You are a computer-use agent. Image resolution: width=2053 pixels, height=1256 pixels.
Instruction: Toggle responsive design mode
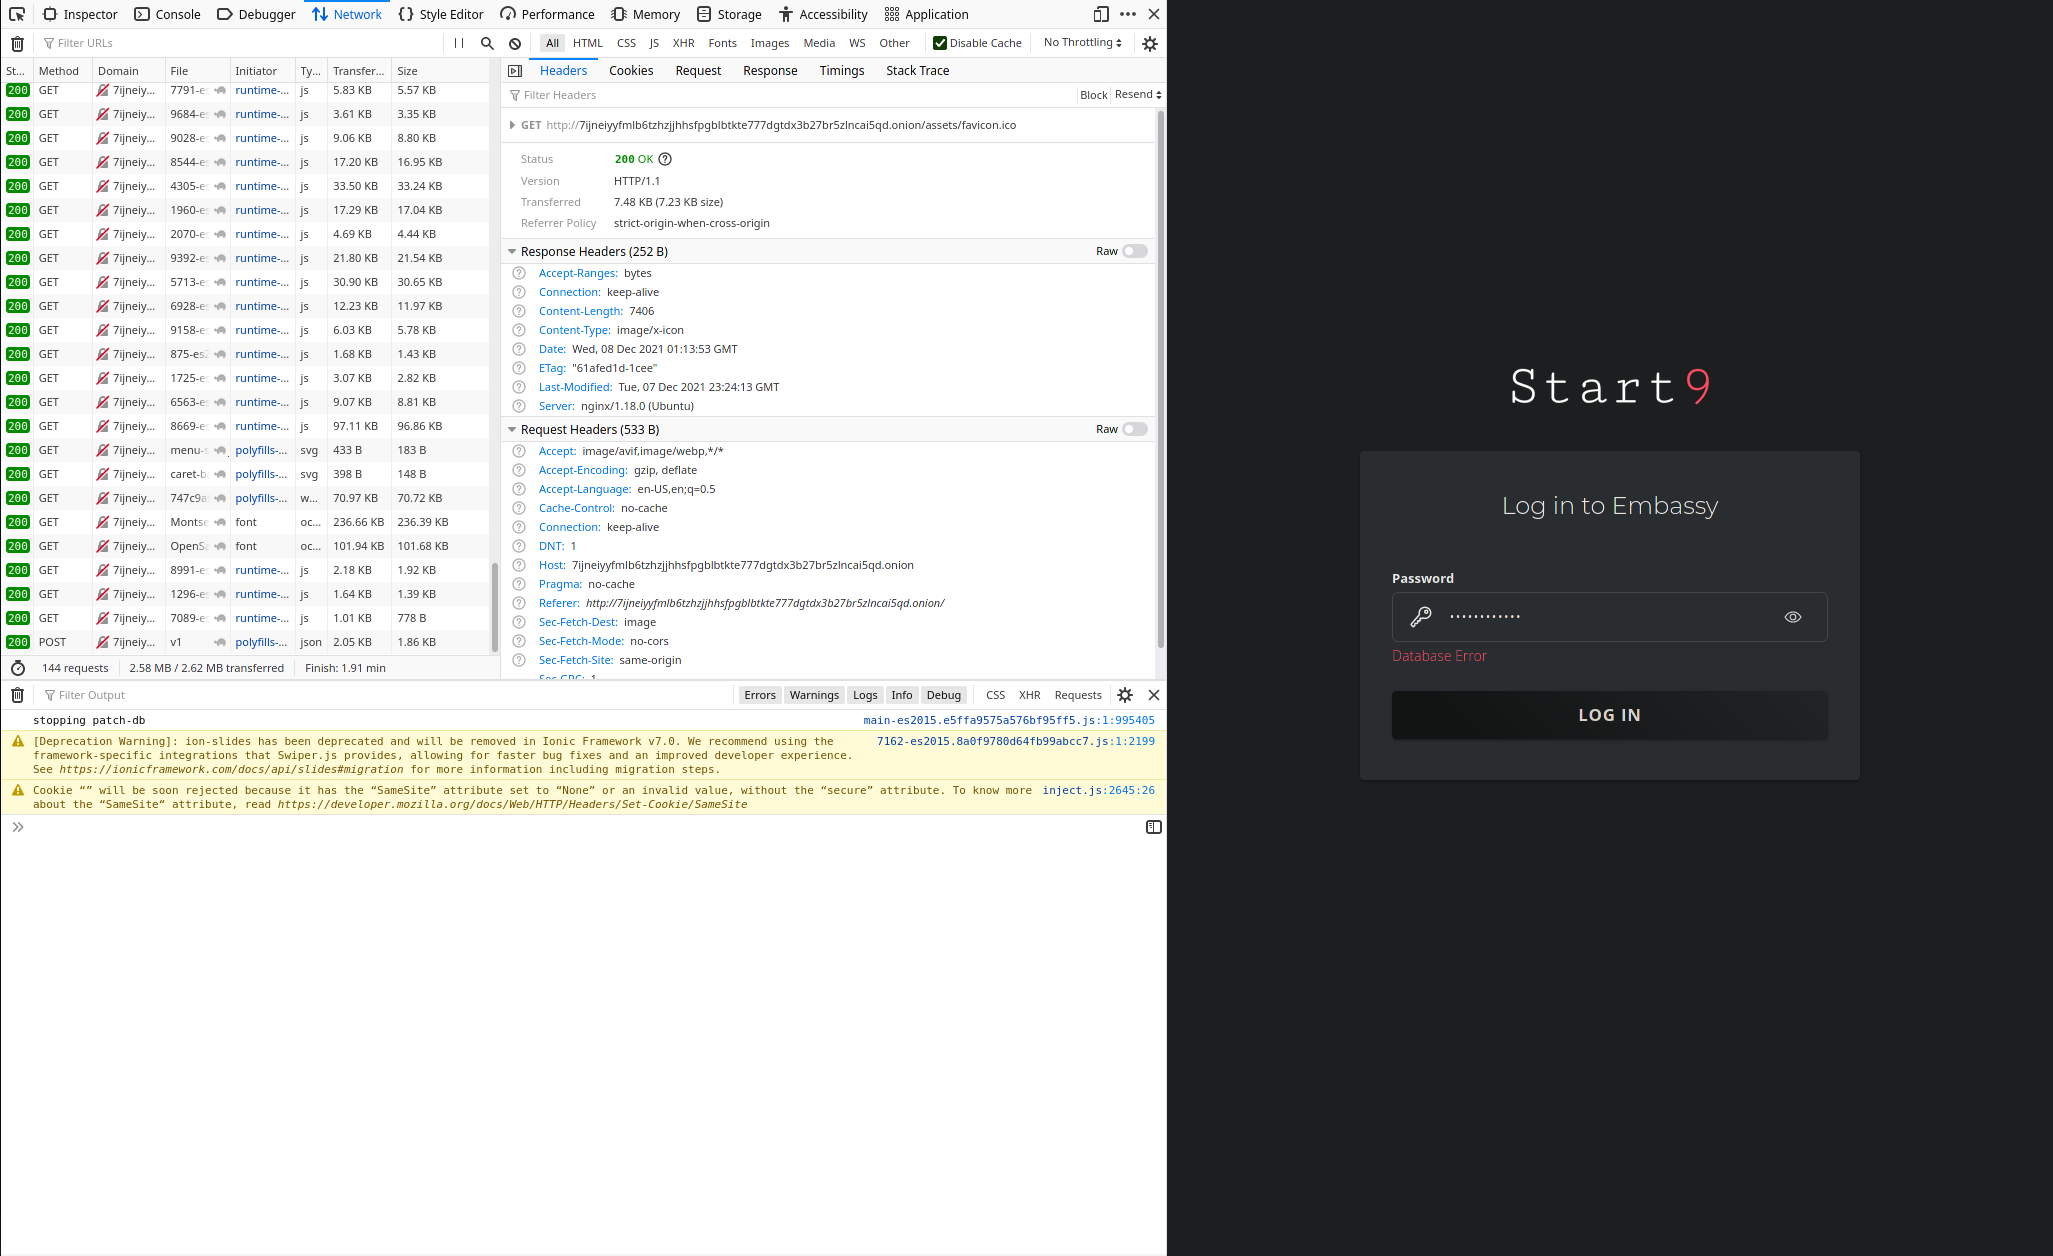pos(1100,14)
